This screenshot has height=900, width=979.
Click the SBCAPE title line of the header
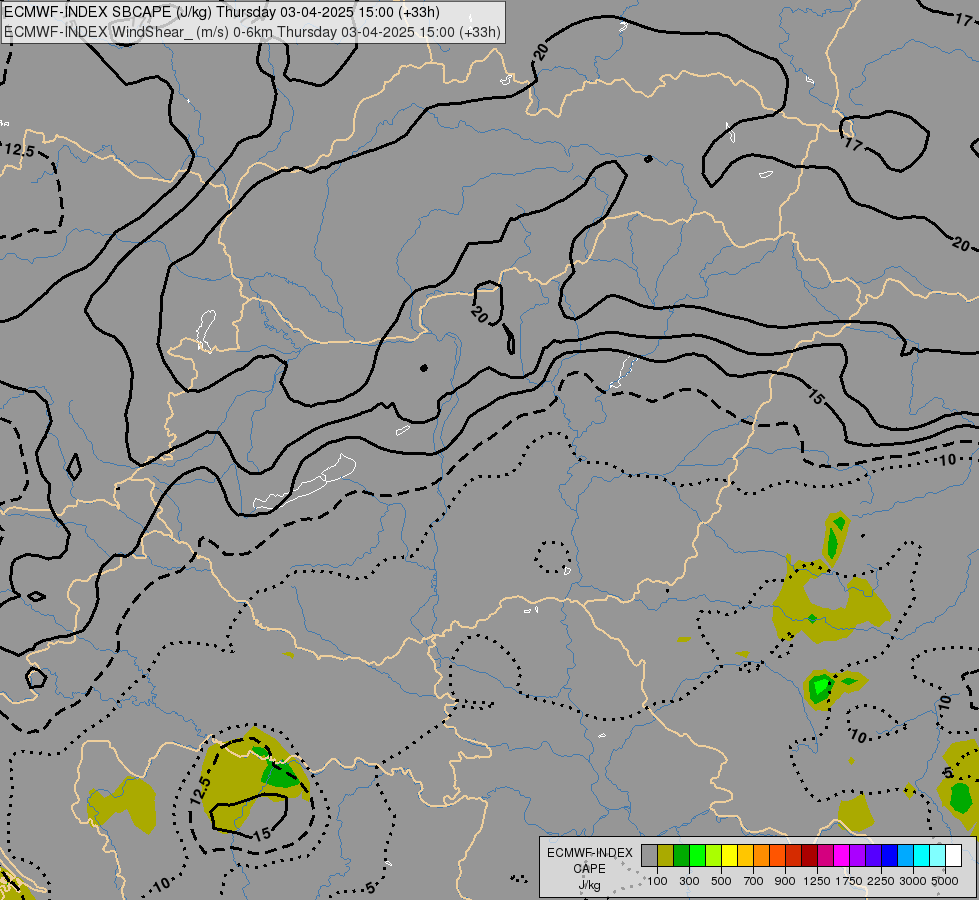pyautogui.click(x=222, y=12)
